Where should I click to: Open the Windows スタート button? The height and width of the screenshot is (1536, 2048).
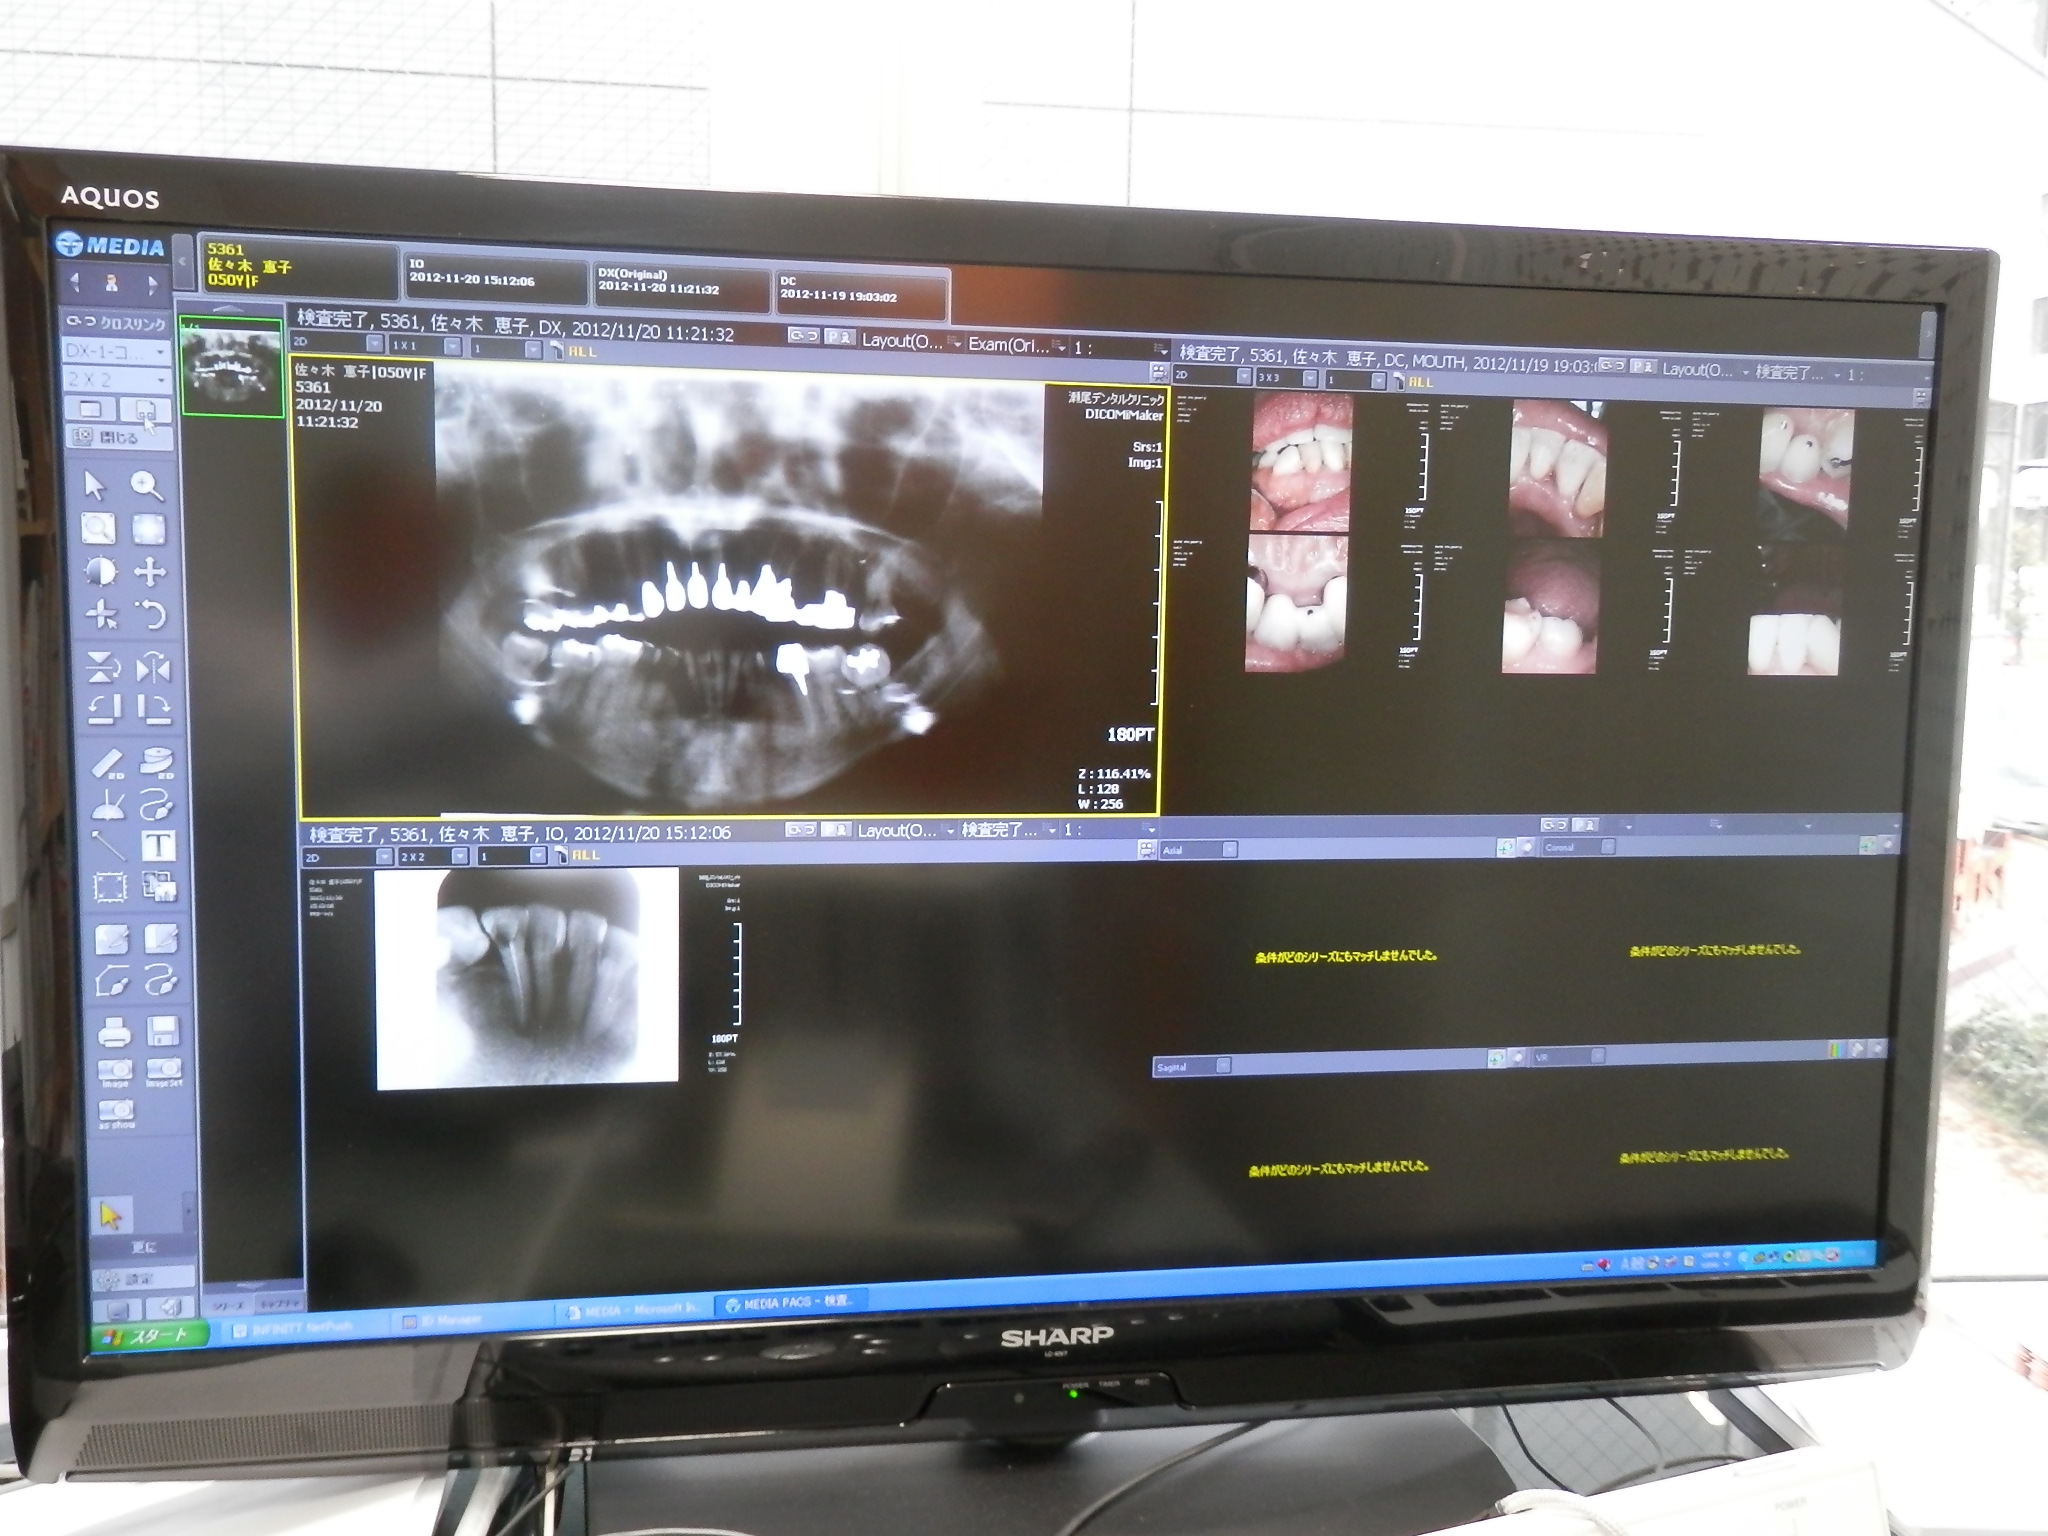point(150,1336)
